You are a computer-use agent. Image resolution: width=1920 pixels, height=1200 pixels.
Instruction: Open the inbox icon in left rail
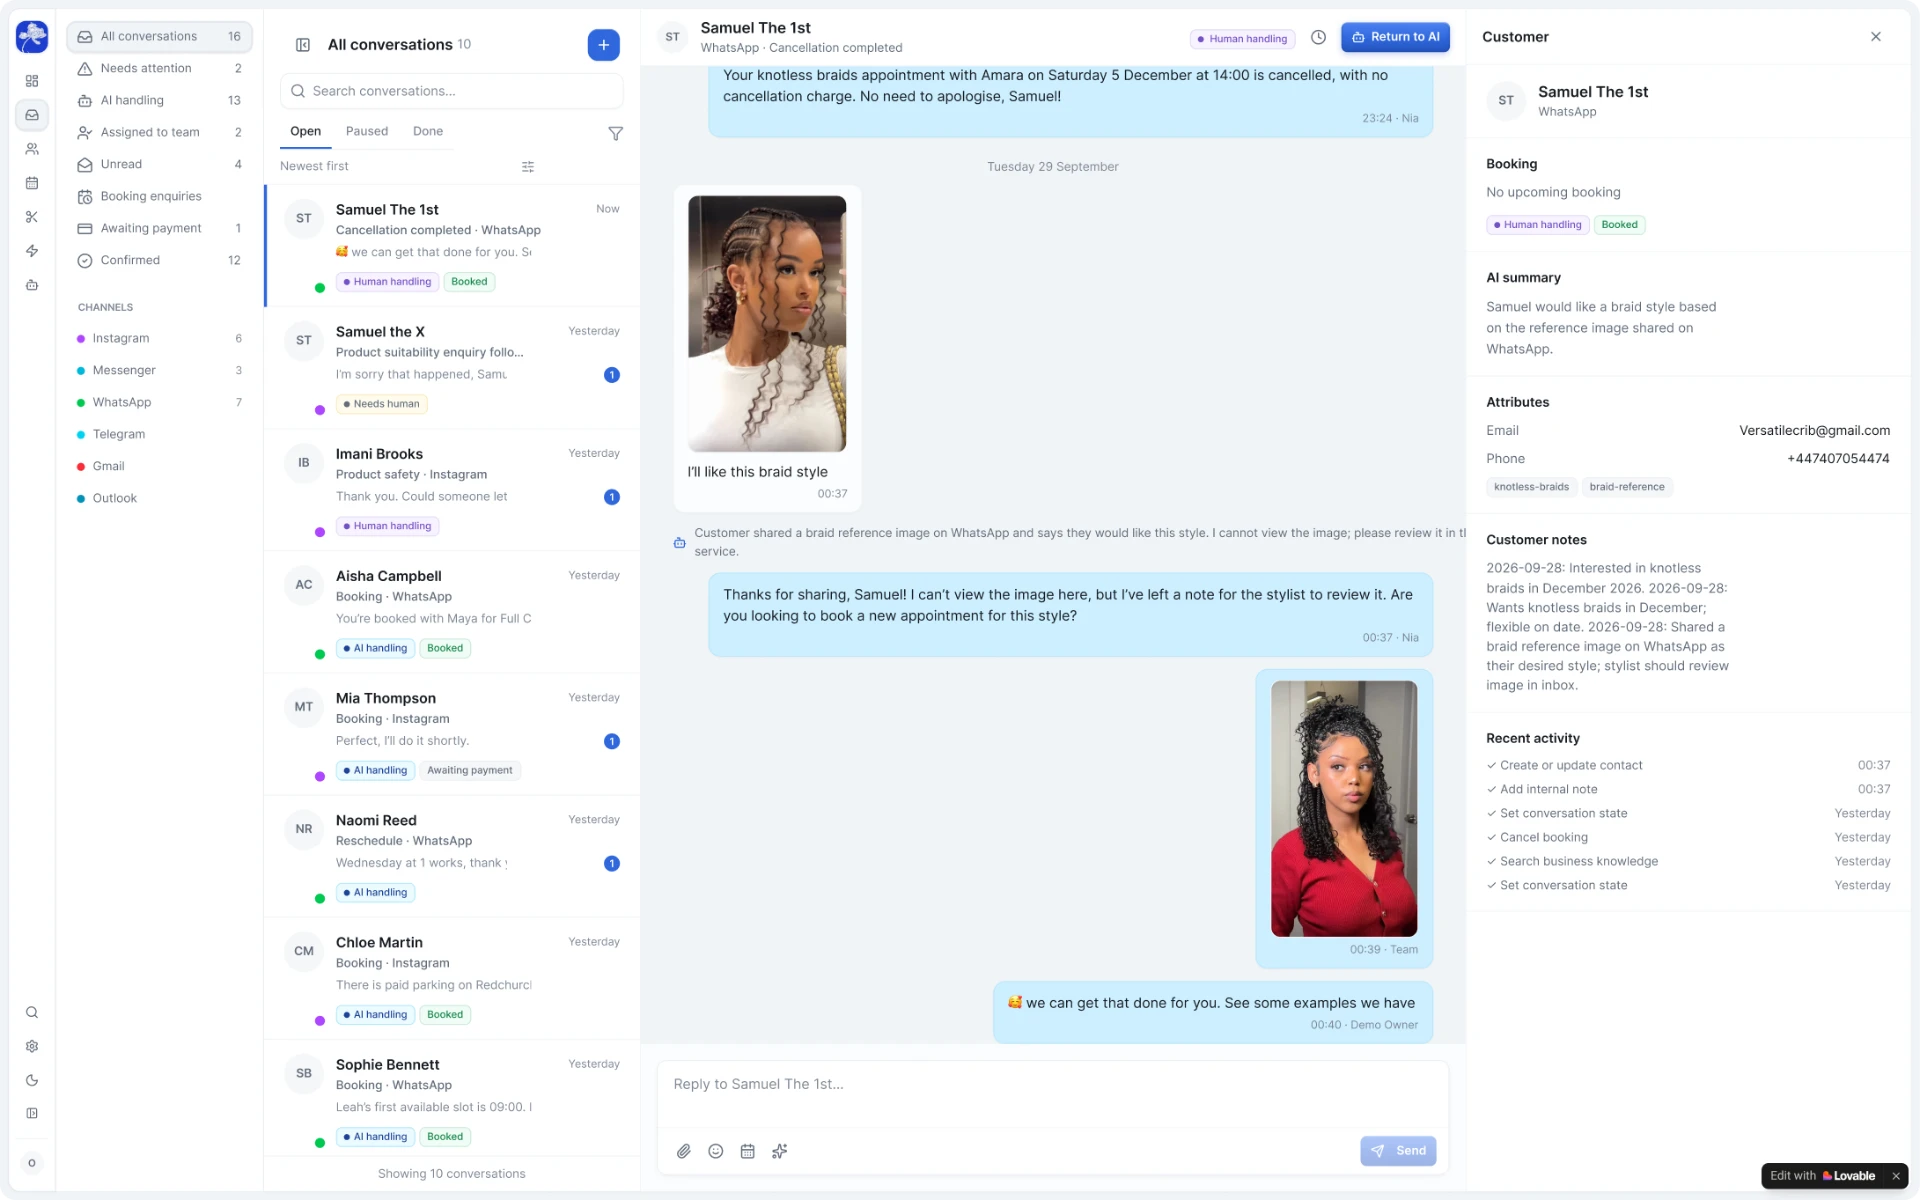pyautogui.click(x=32, y=115)
